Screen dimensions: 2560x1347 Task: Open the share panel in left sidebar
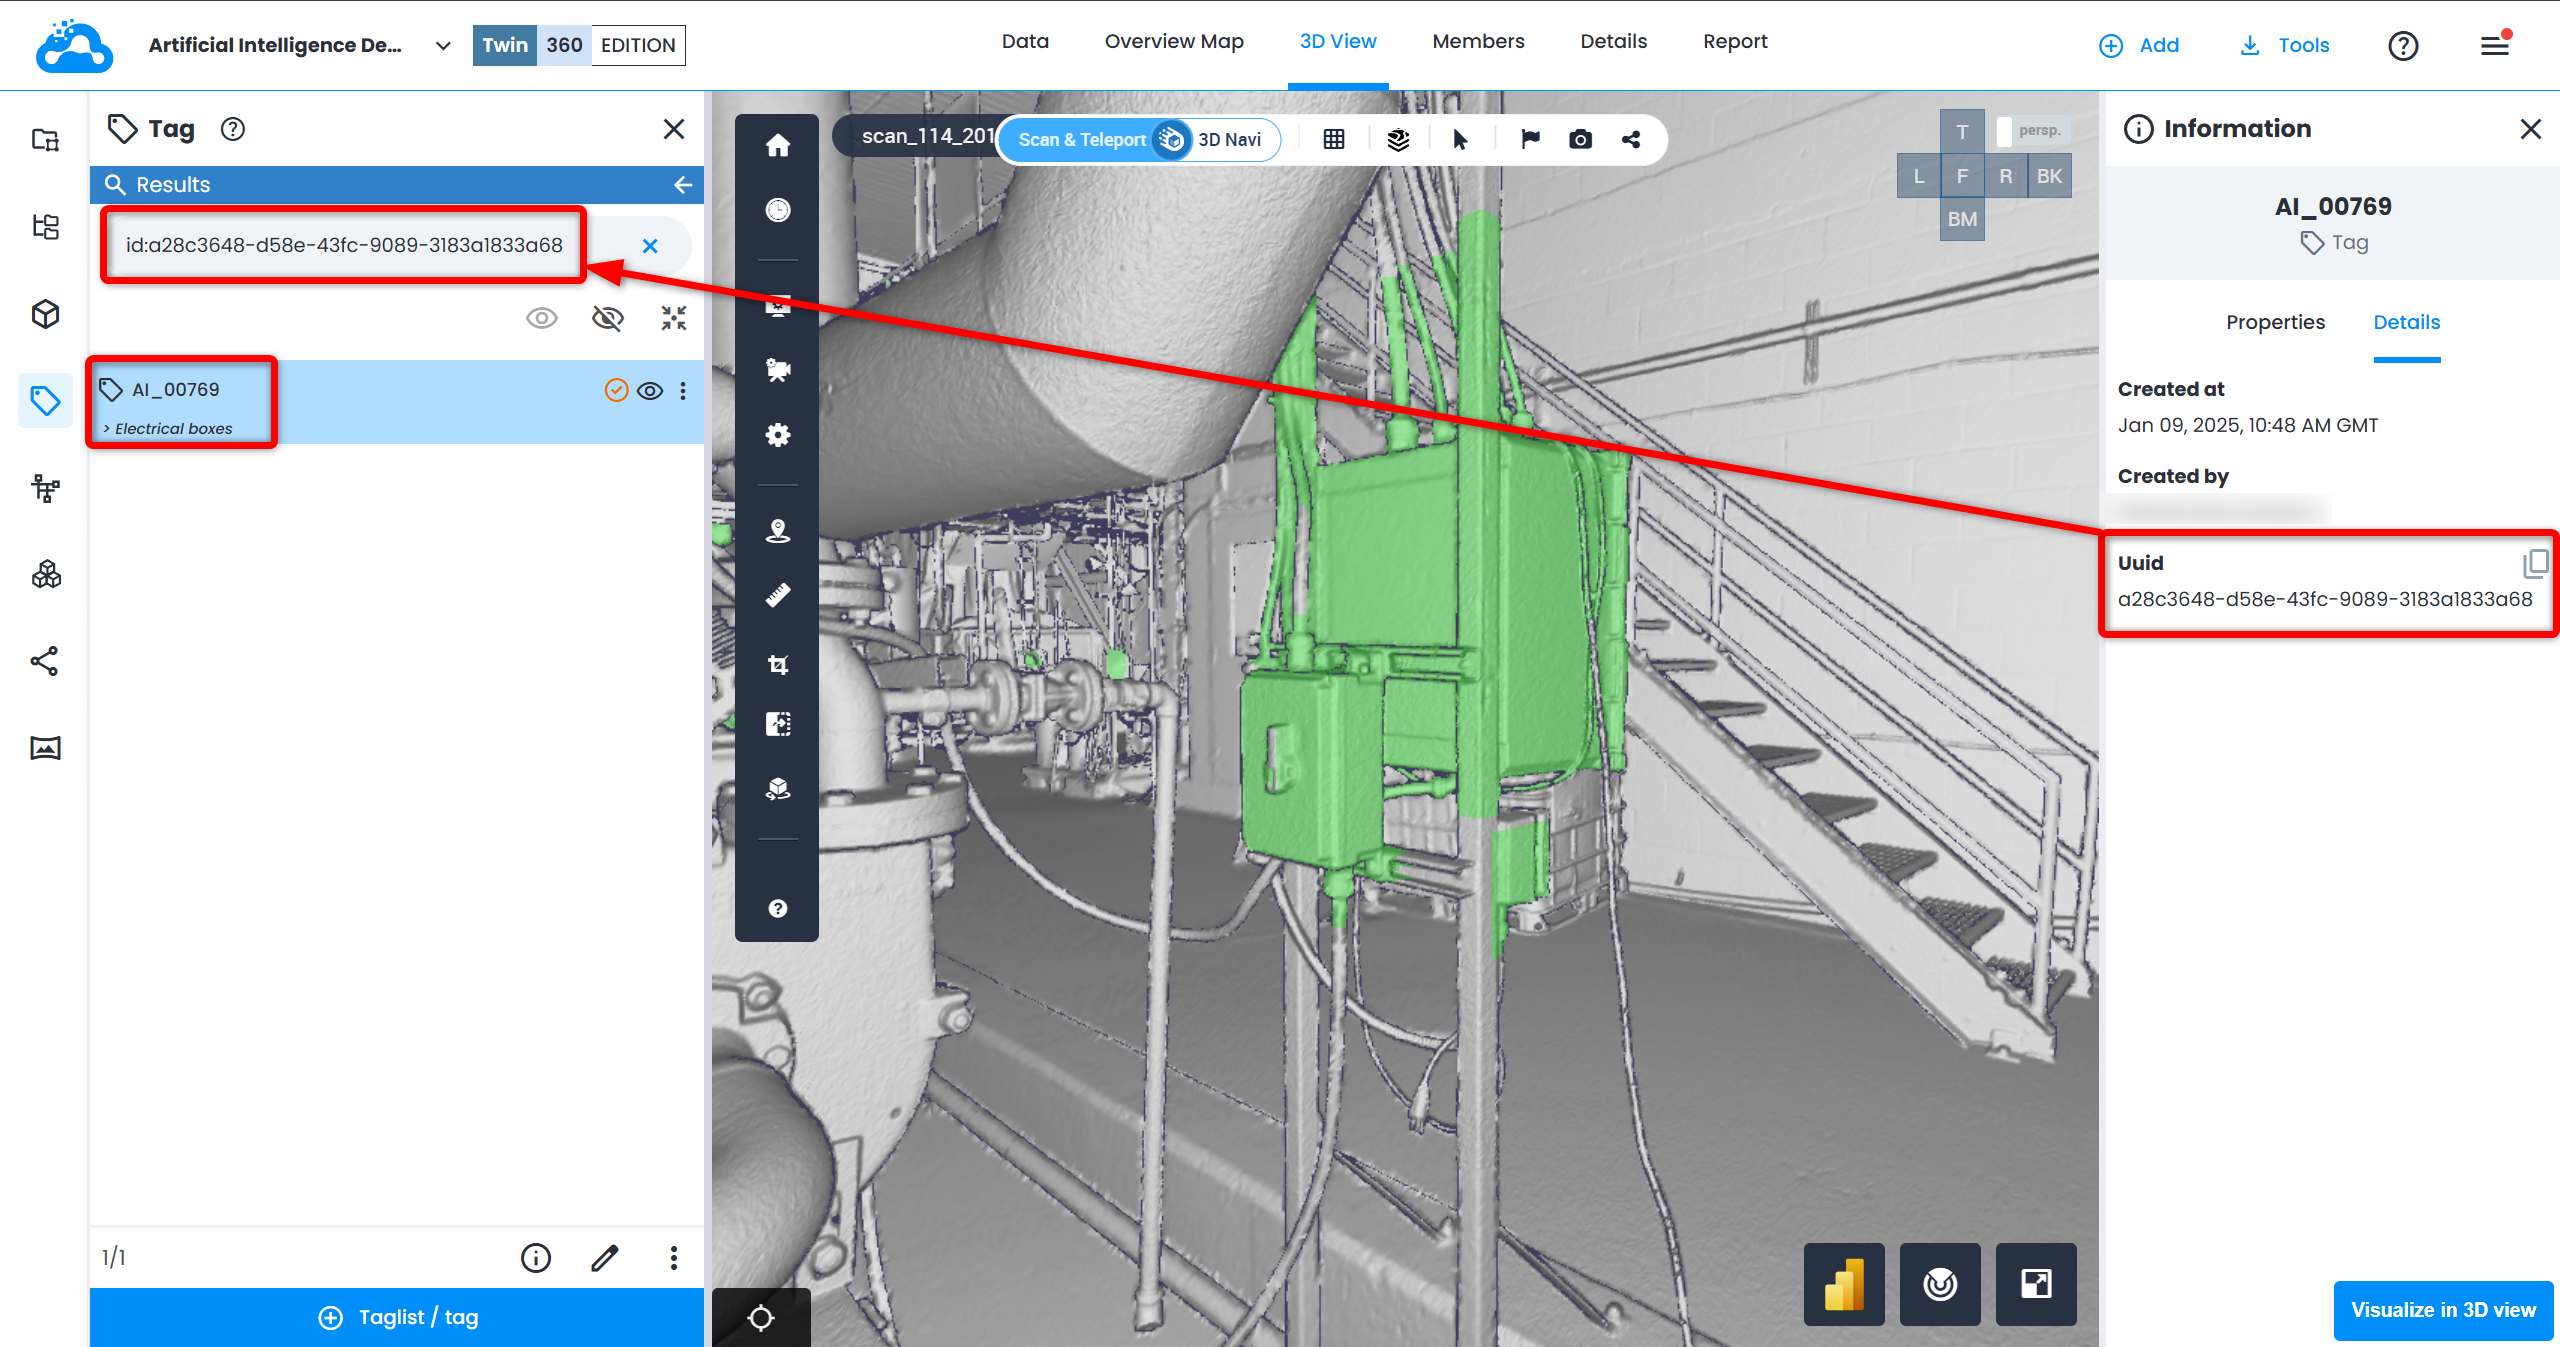click(x=45, y=661)
